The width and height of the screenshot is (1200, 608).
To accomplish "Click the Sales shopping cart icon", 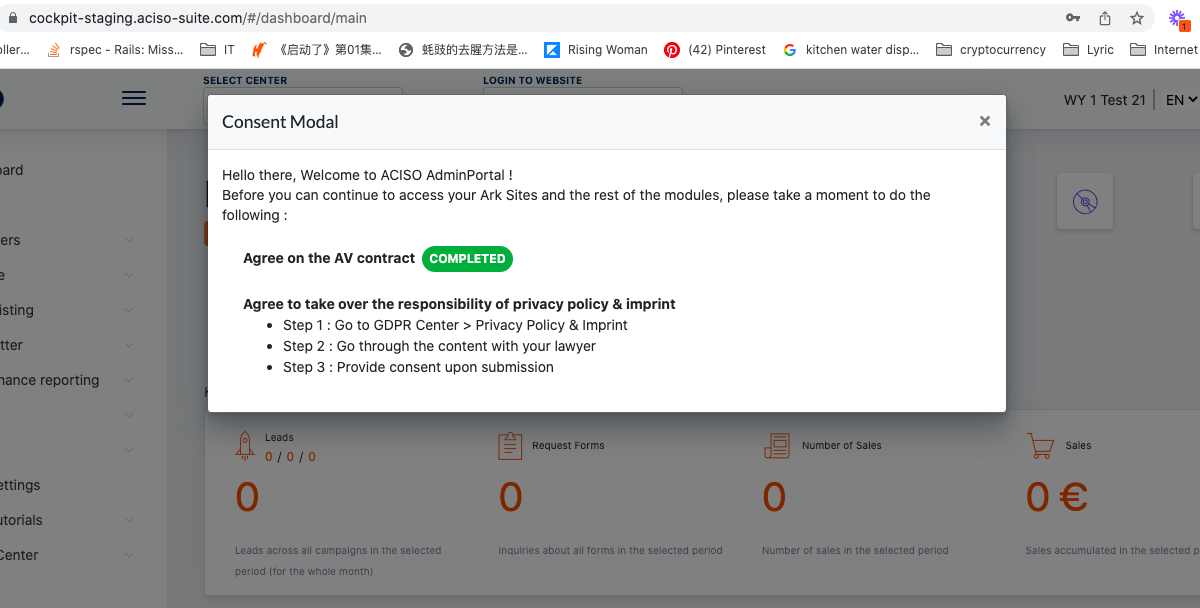I will click(1040, 446).
